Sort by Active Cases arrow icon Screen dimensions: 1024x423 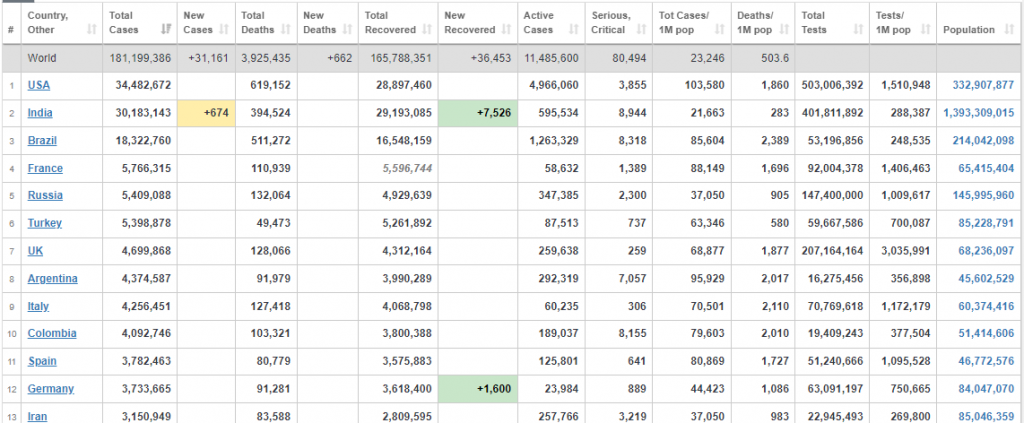[x=573, y=29]
